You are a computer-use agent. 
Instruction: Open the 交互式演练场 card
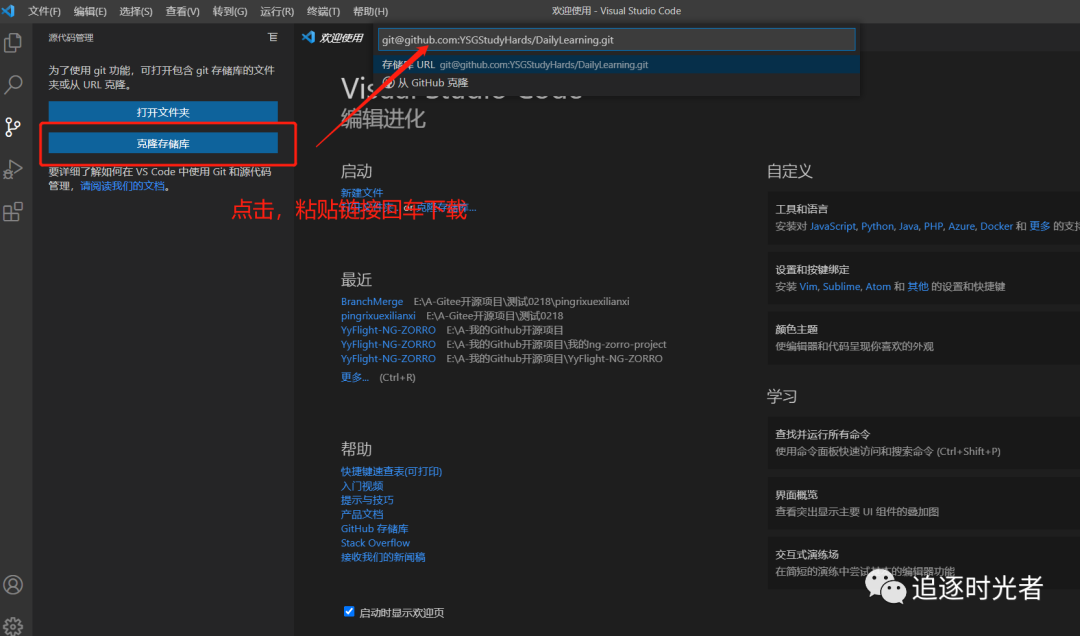[x=924, y=563]
